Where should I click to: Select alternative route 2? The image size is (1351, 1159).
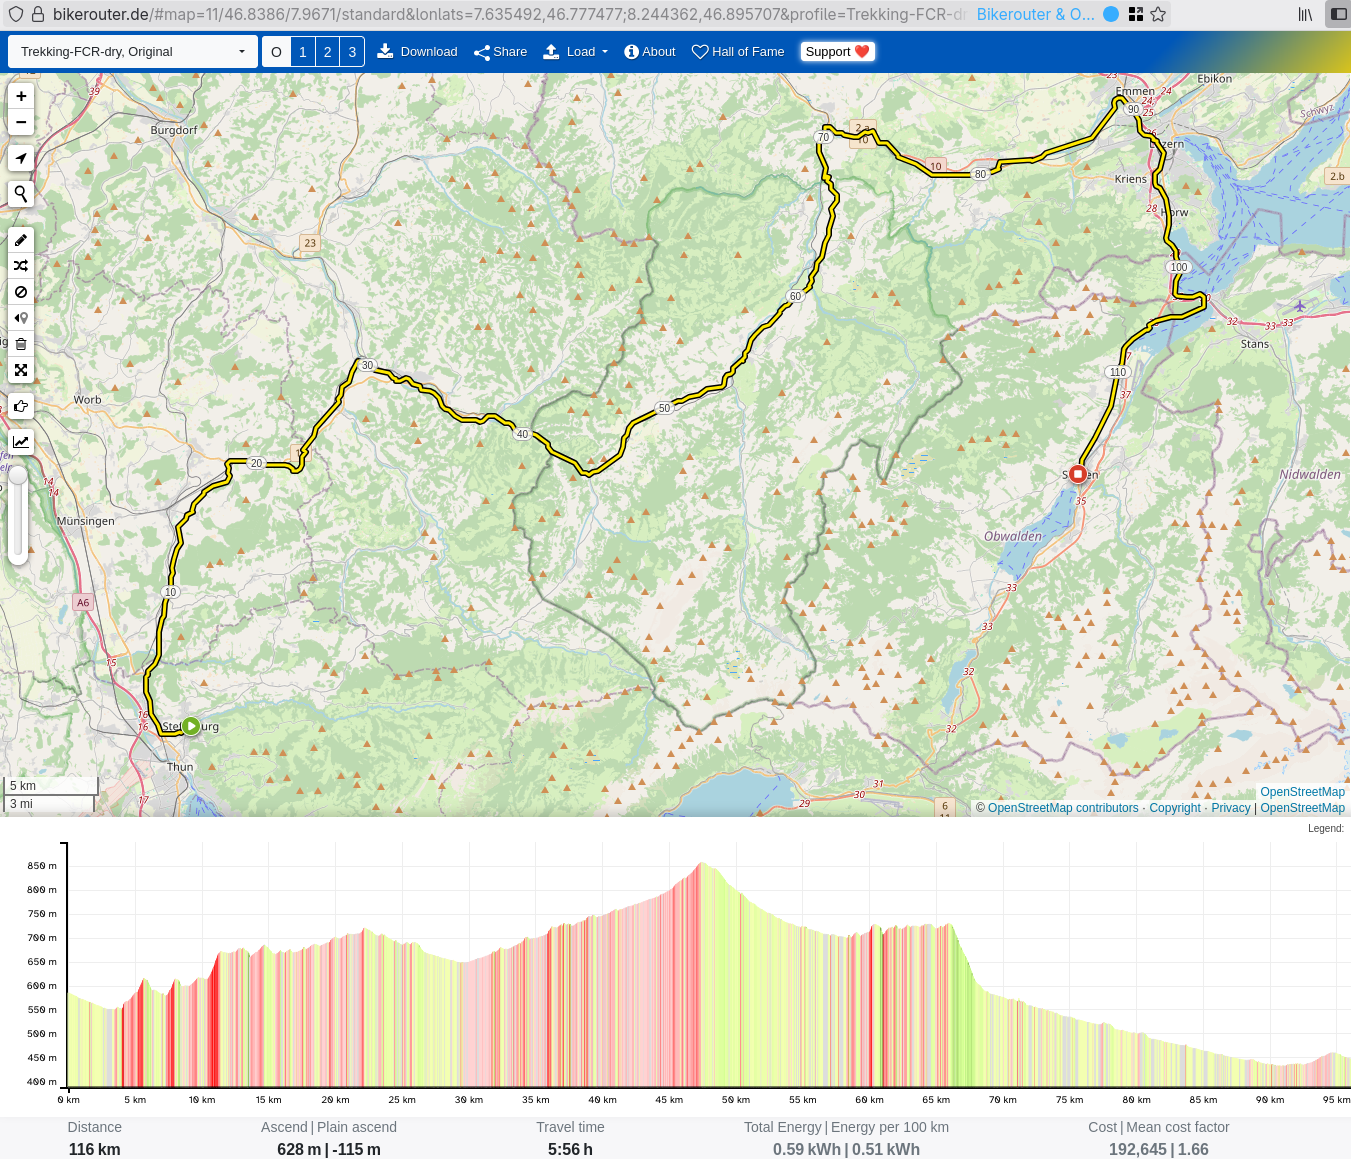coord(327,52)
